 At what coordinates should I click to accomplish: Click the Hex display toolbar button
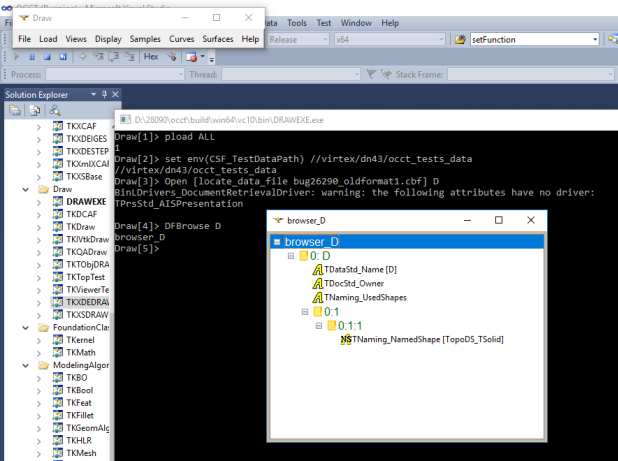click(x=151, y=57)
